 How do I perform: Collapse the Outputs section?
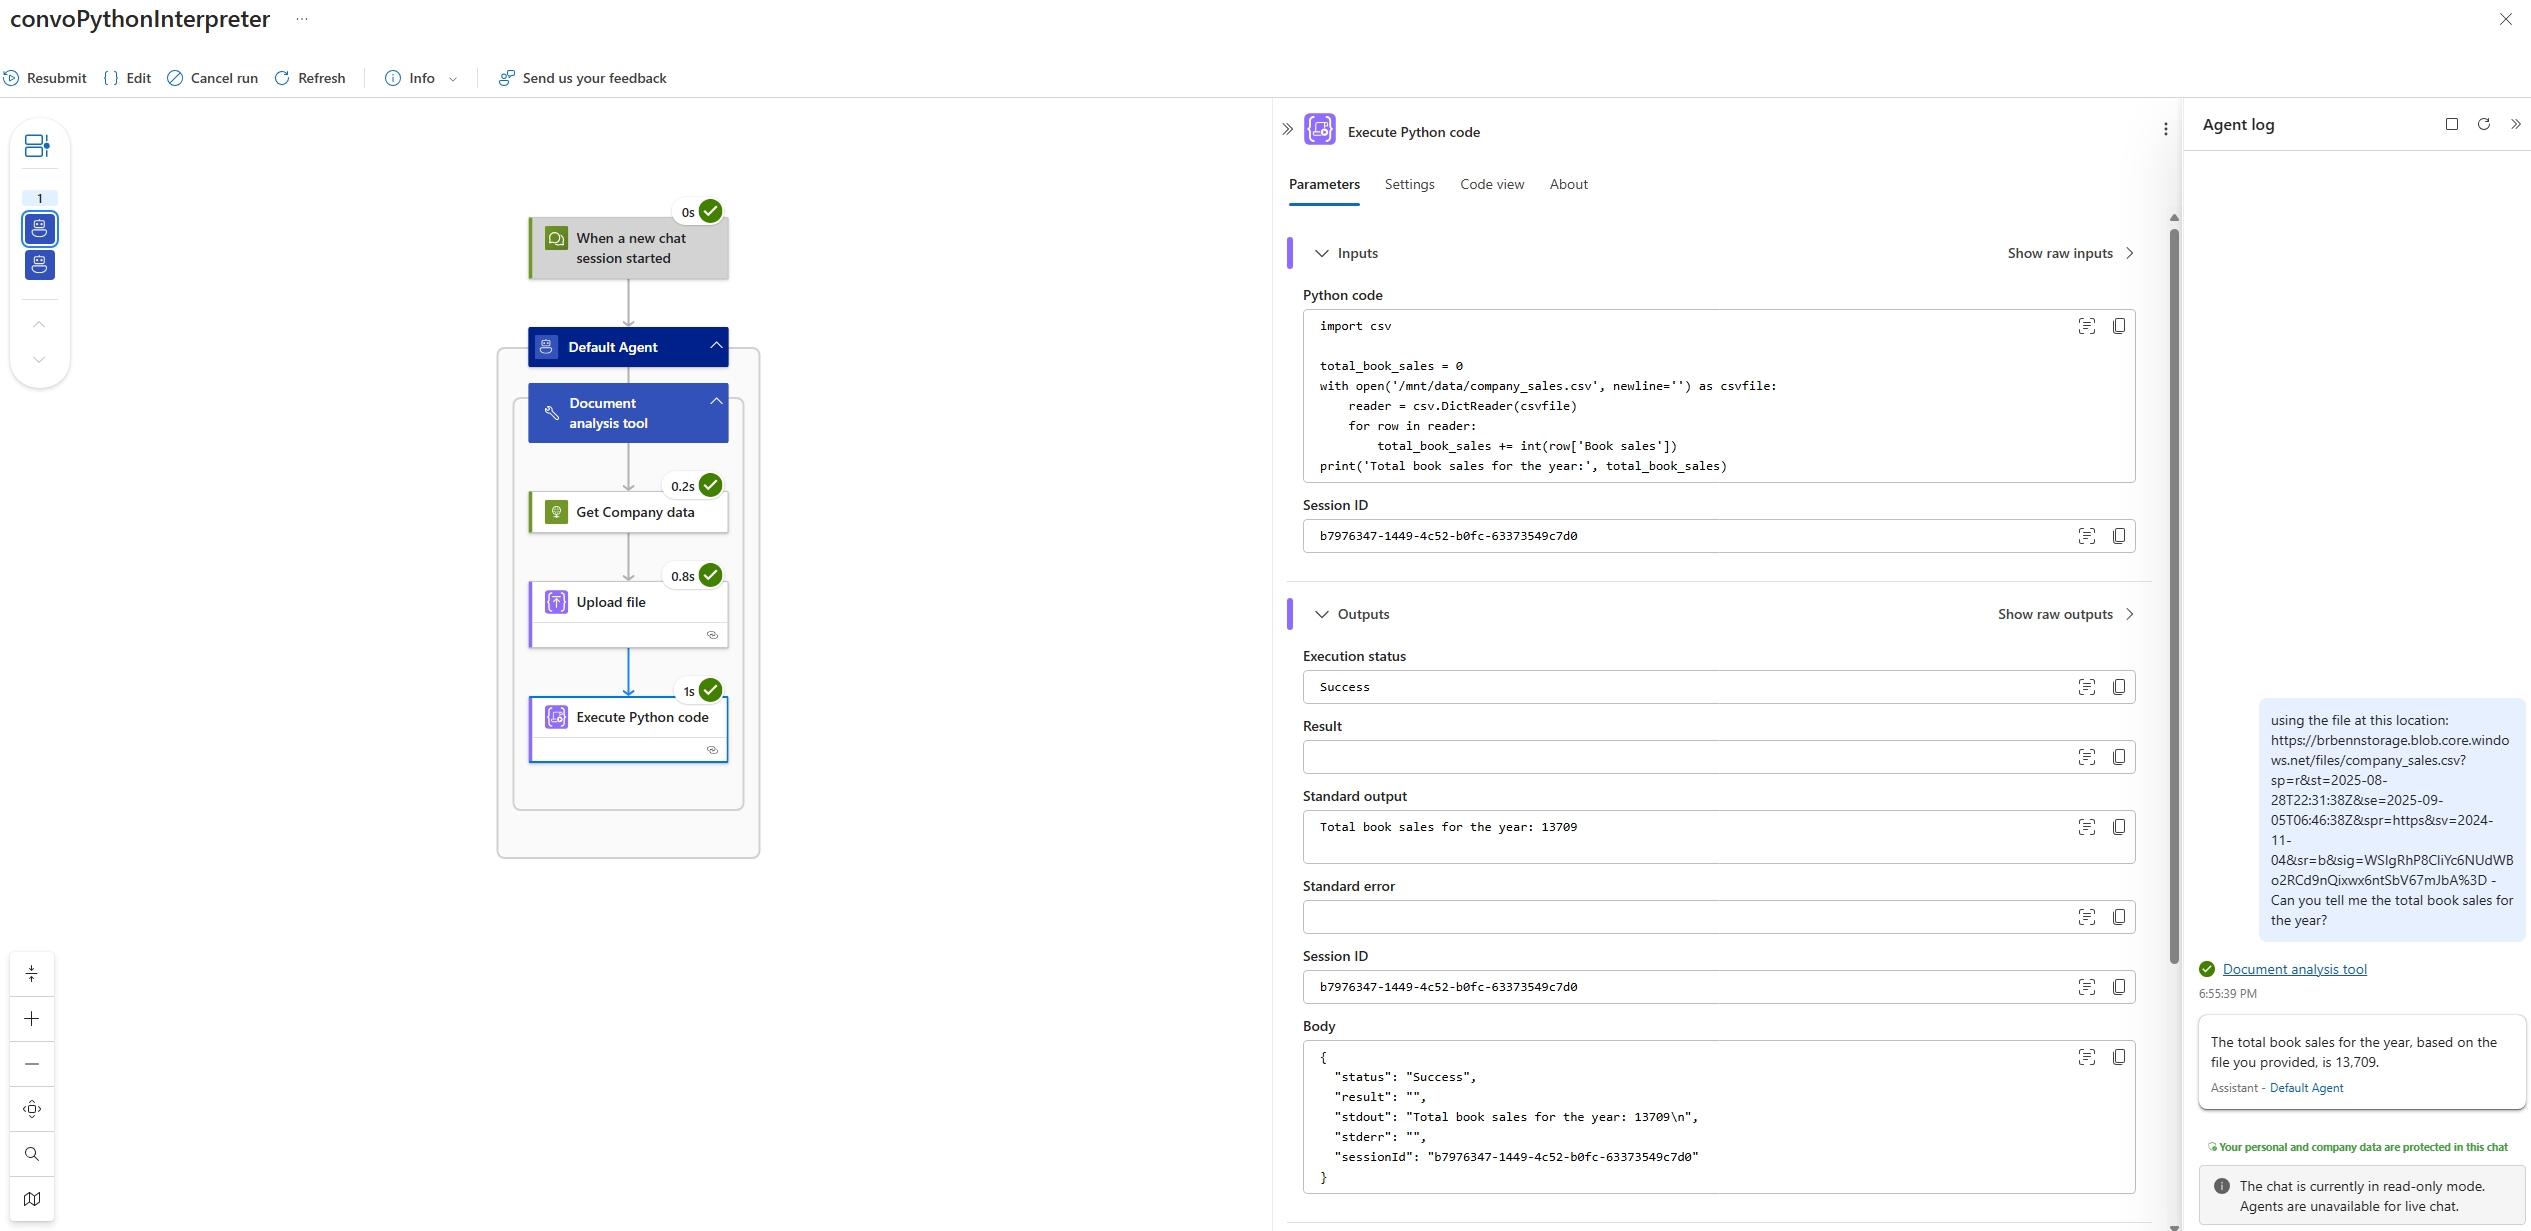pyautogui.click(x=1322, y=614)
